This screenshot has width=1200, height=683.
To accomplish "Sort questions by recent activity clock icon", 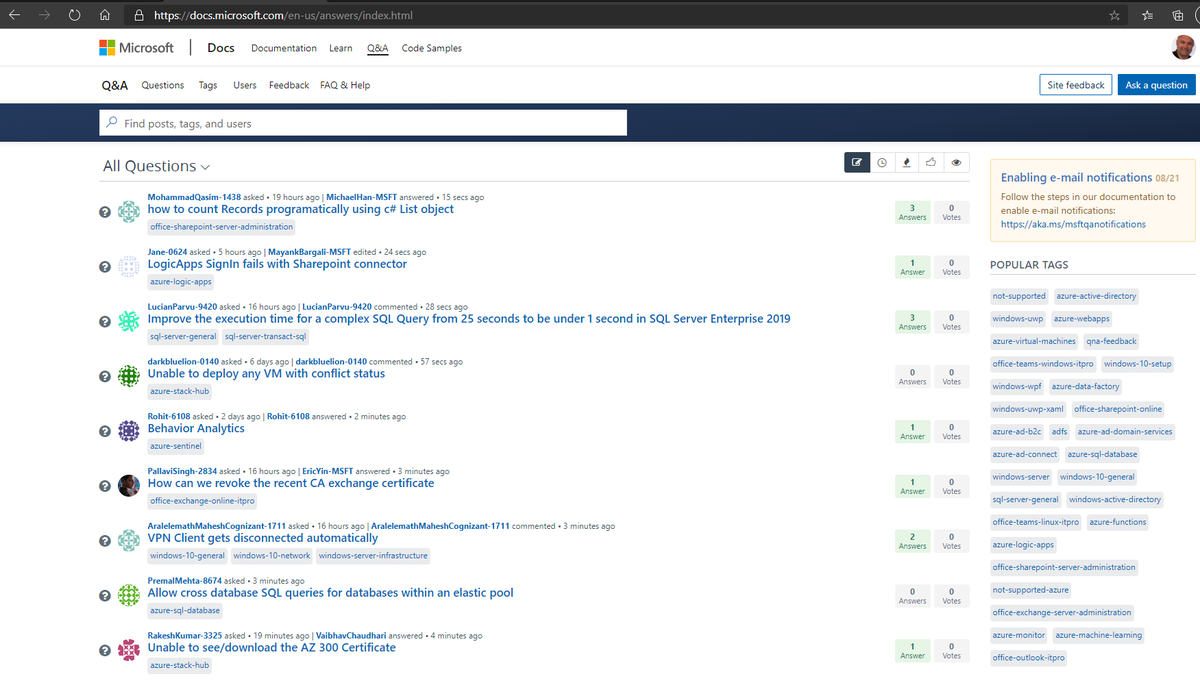I will pyautogui.click(x=881, y=161).
